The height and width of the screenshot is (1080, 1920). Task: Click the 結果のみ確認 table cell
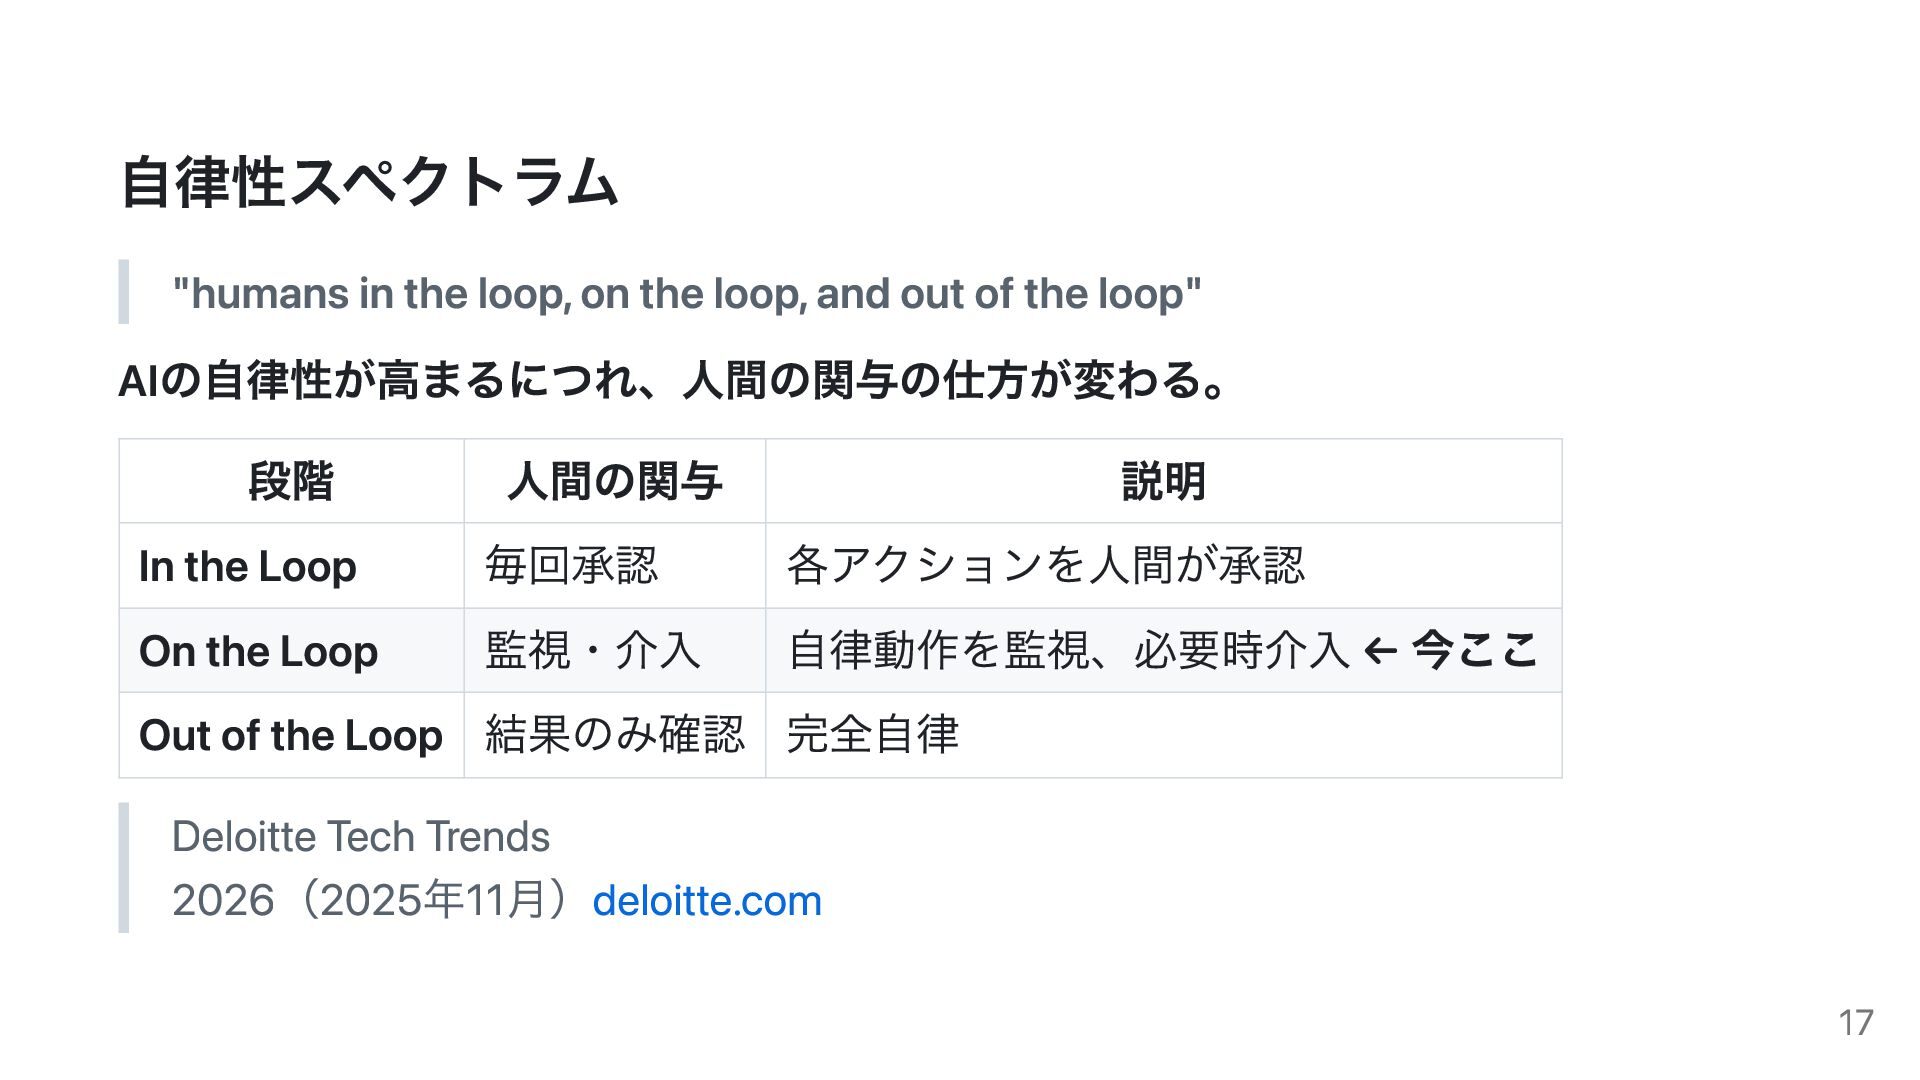(614, 736)
